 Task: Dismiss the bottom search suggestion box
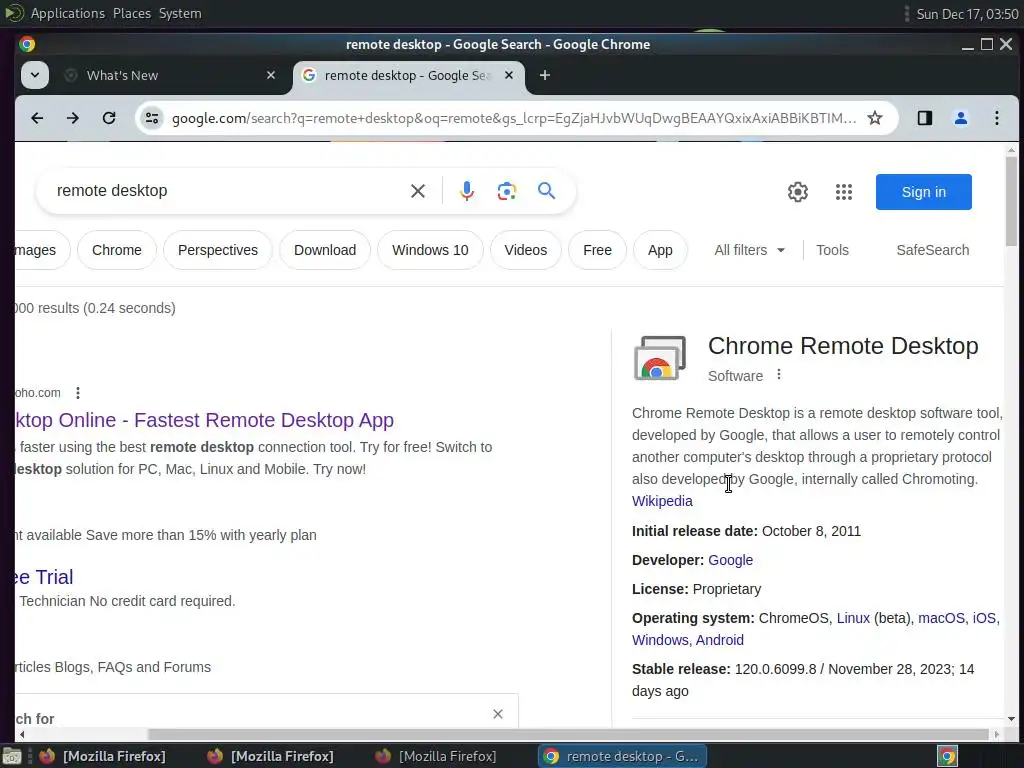tap(498, 714)
